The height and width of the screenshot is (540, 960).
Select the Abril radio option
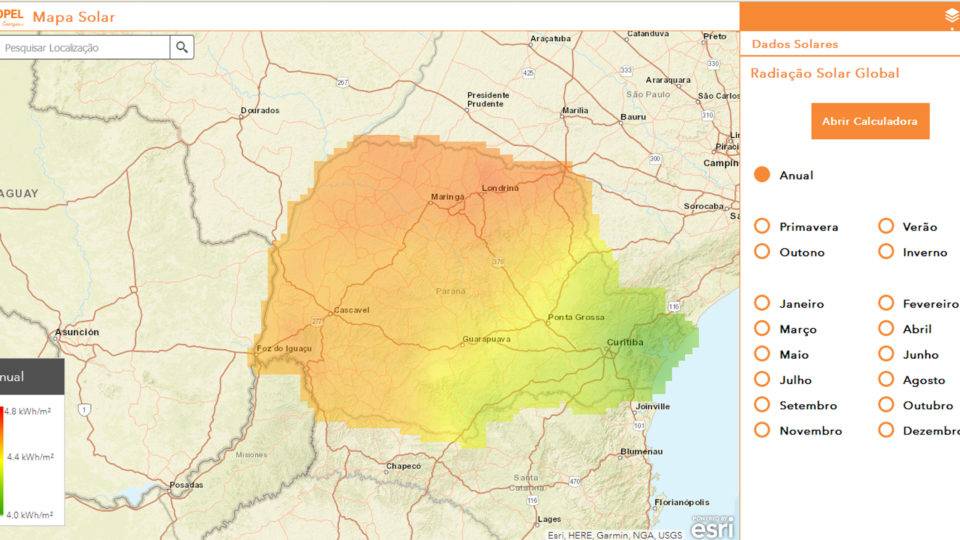(x=886, y=329)
